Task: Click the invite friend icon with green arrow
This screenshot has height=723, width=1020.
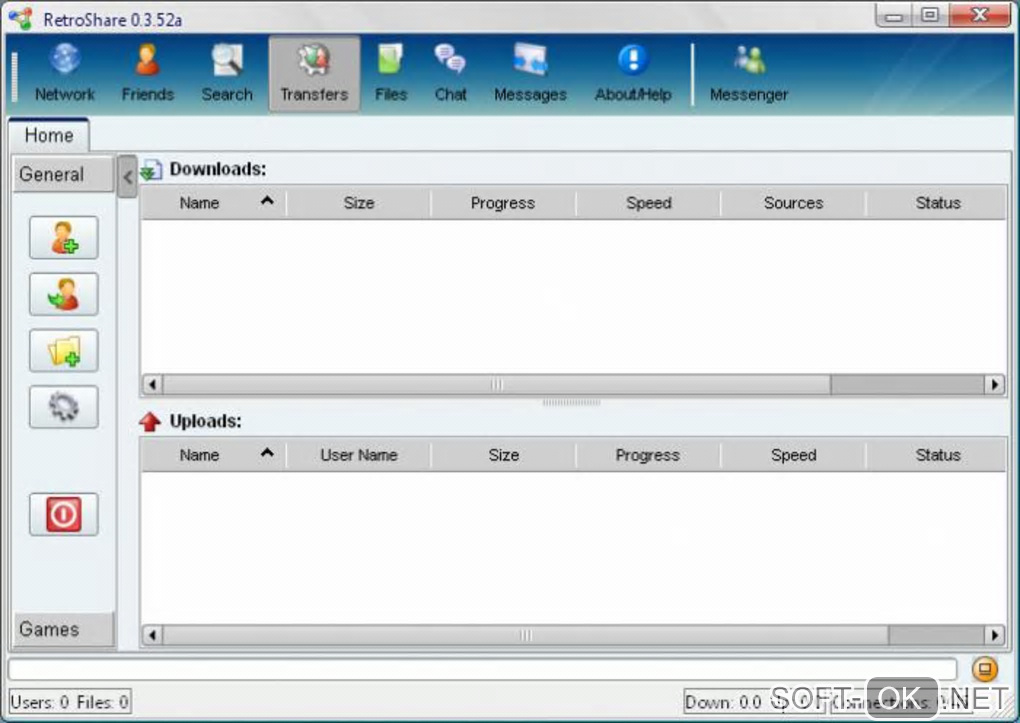Action: pyautogui.click(x=64, y=294)
